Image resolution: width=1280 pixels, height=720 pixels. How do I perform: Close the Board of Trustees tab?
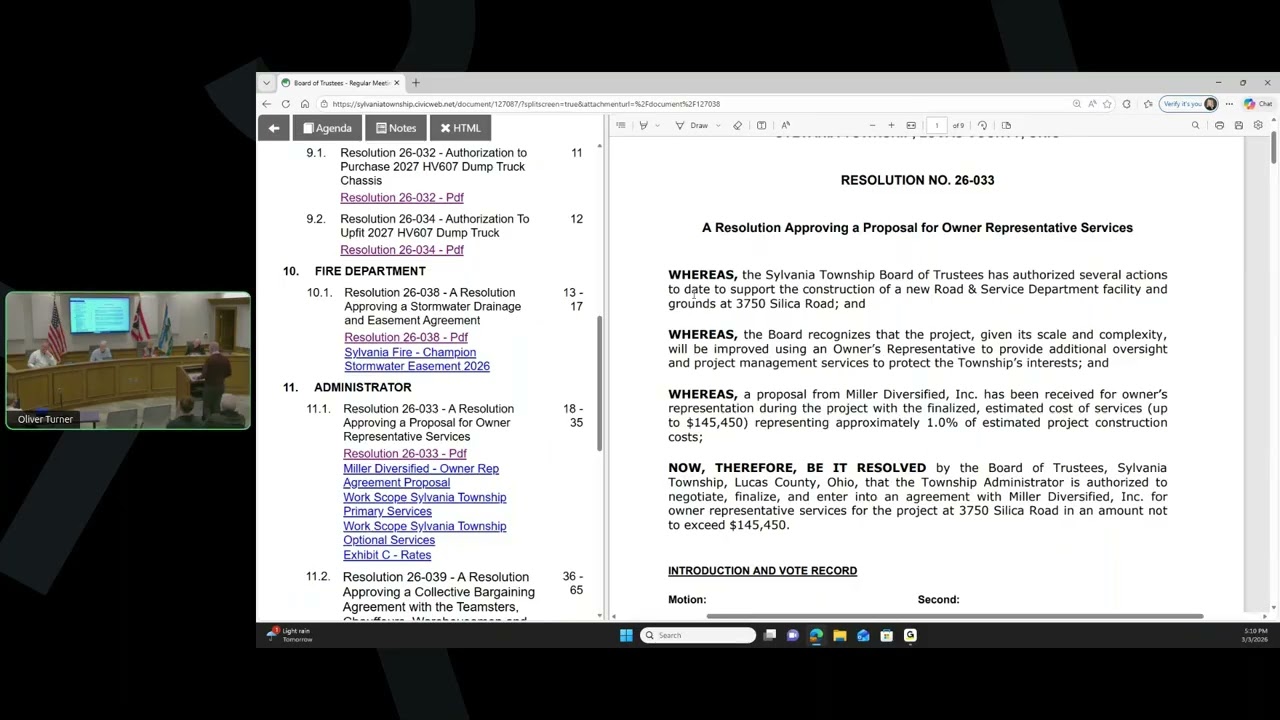point(397,83)
